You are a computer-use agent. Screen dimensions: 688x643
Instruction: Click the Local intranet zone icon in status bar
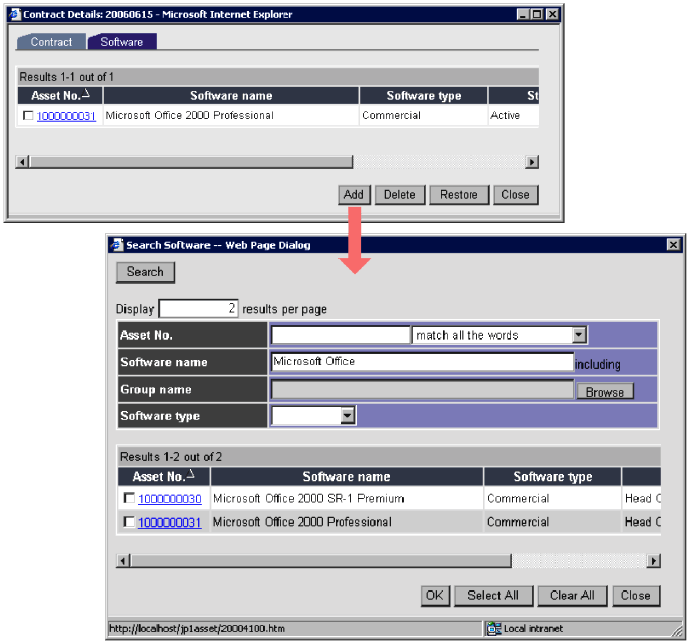tap(494, 629)
